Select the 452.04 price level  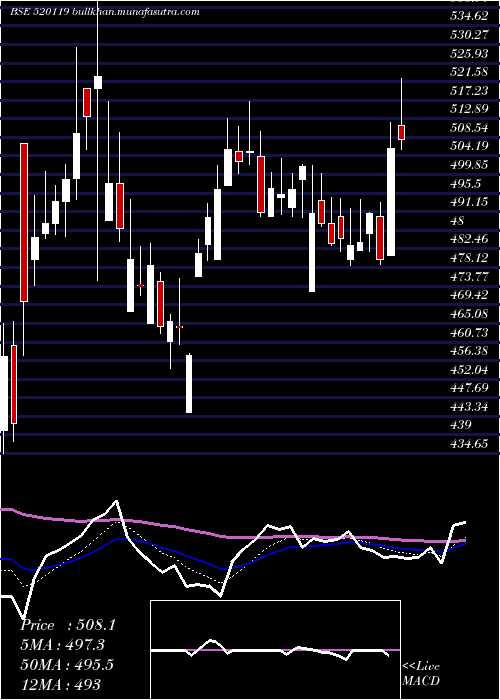[469, 369]
